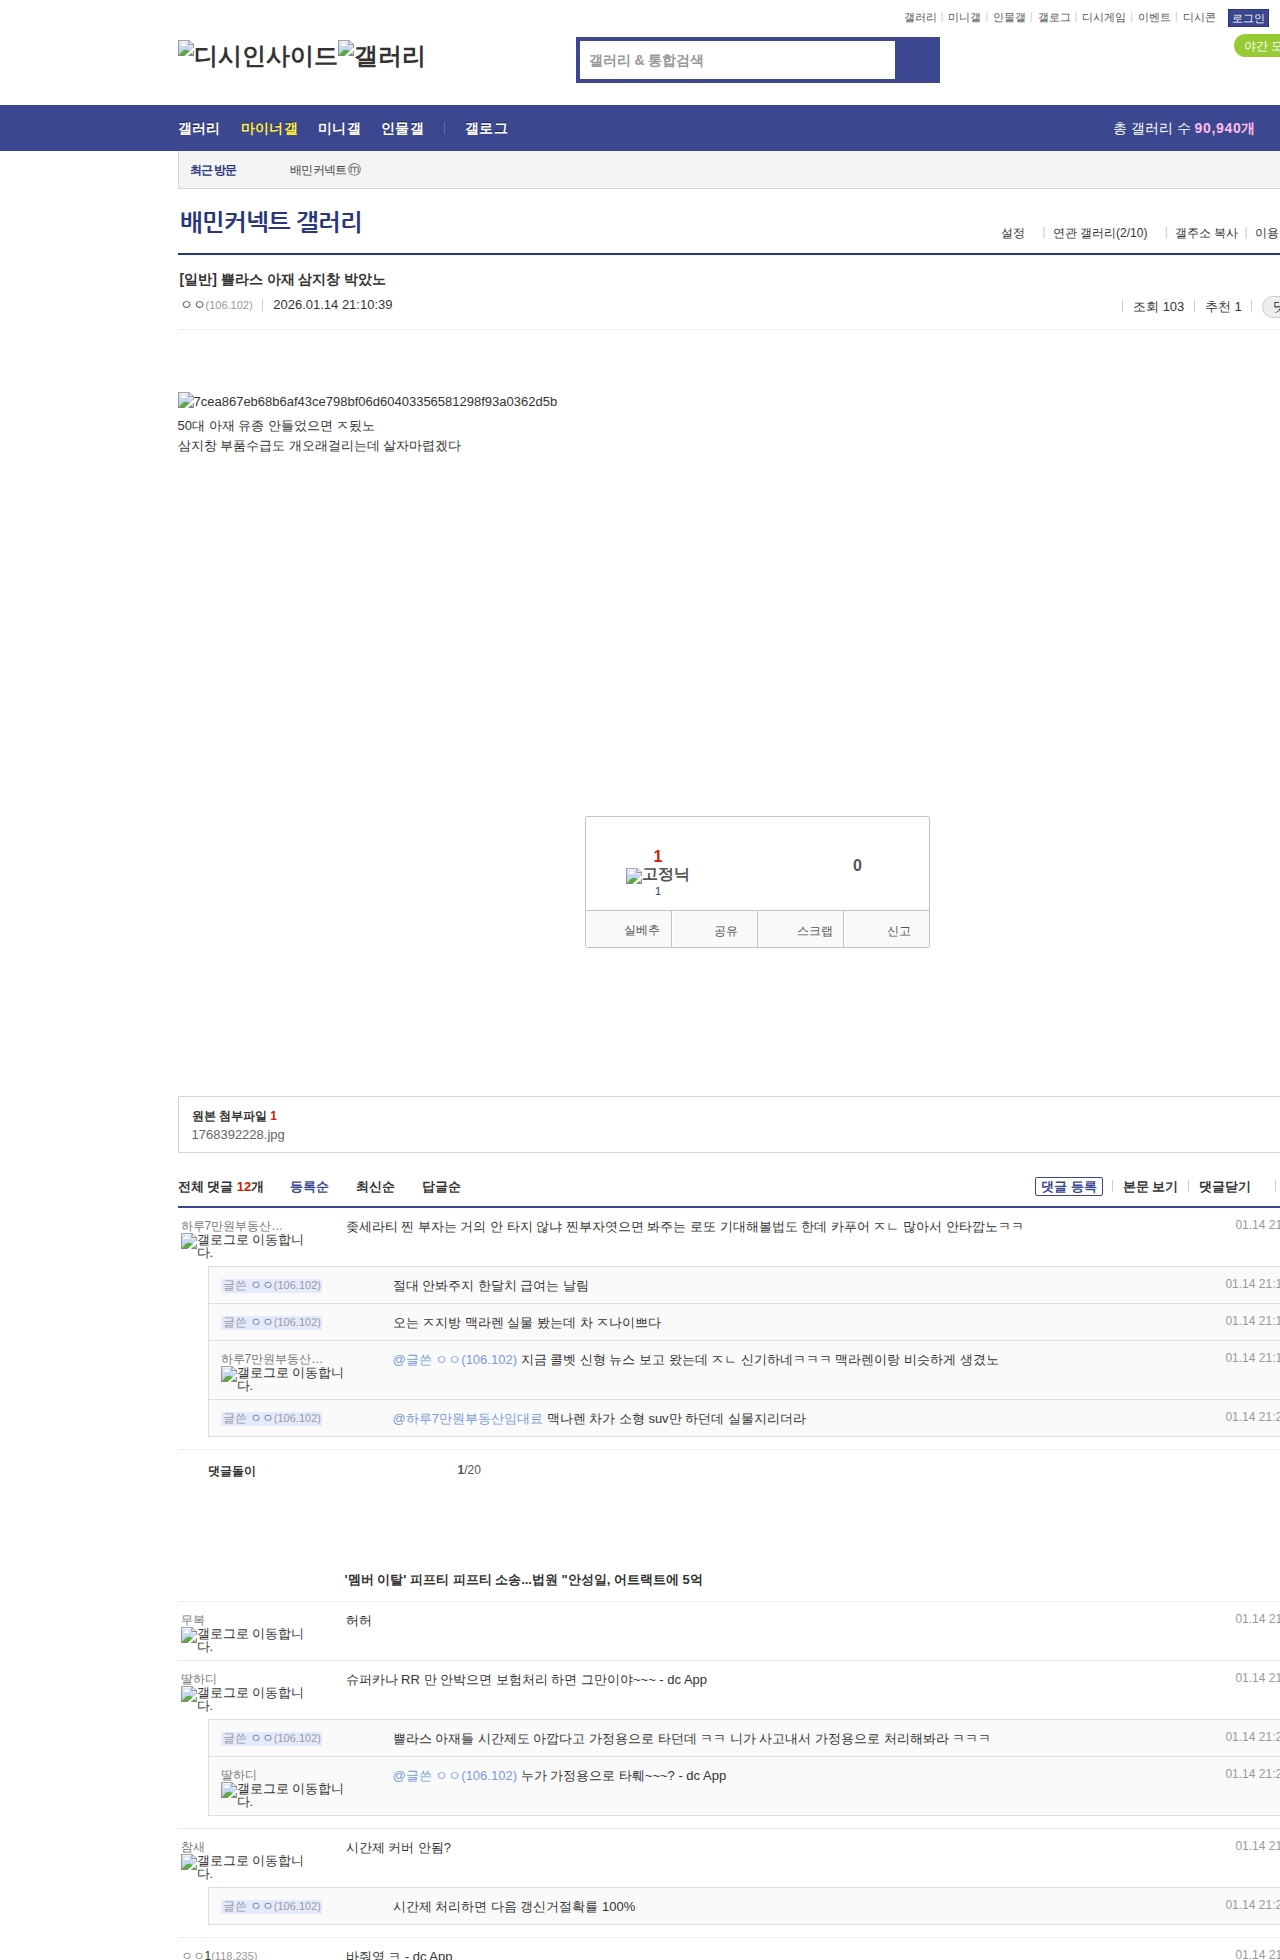Screen dimensions: 1280x1960
Task: Click post author ㅇㅇ(106.102) under the title
Action: point(217,305)
